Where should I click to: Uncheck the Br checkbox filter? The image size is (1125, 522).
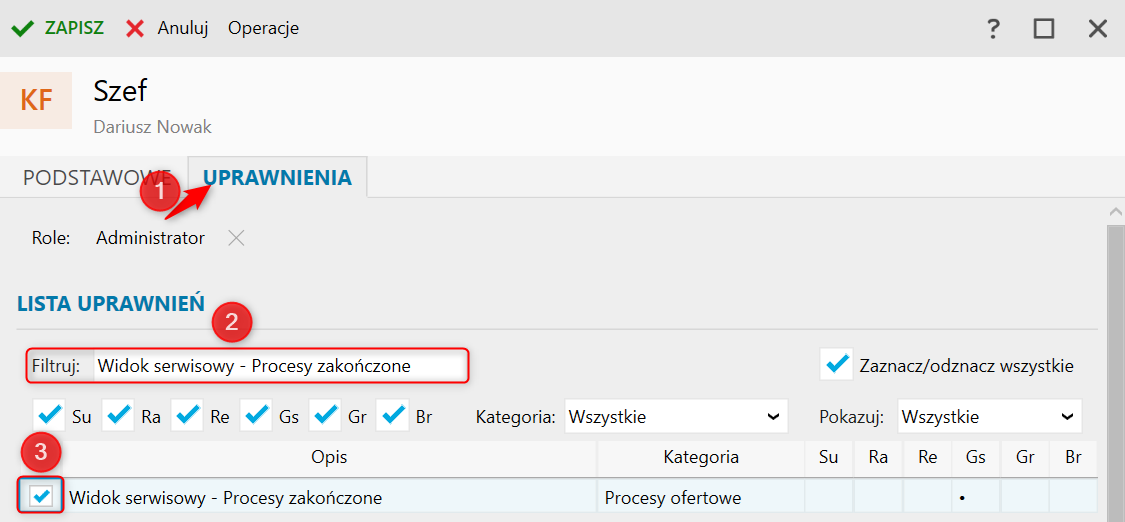pyautogui.click(x=394, y=415)
